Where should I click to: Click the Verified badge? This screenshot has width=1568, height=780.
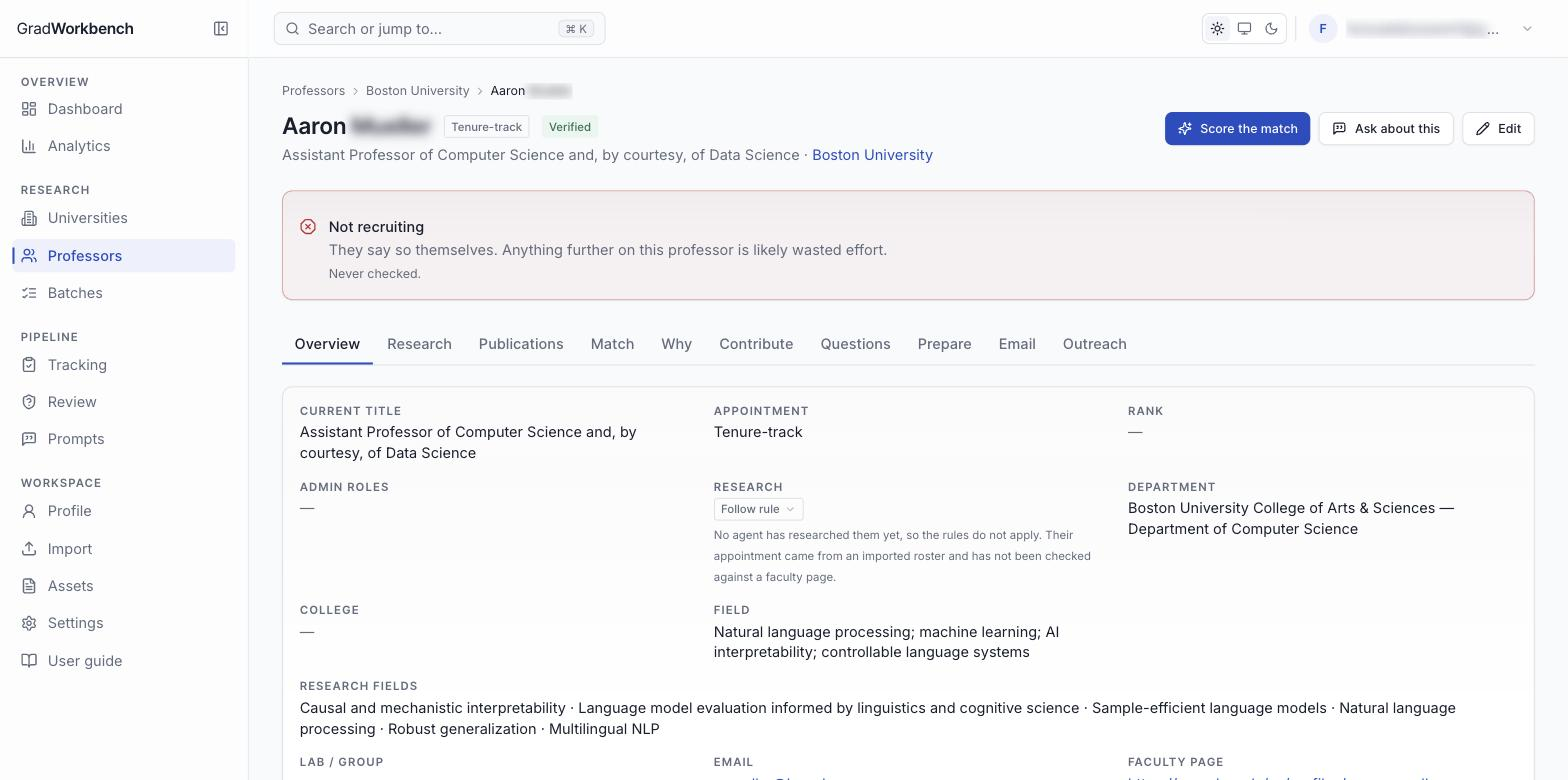coord(570,127)
